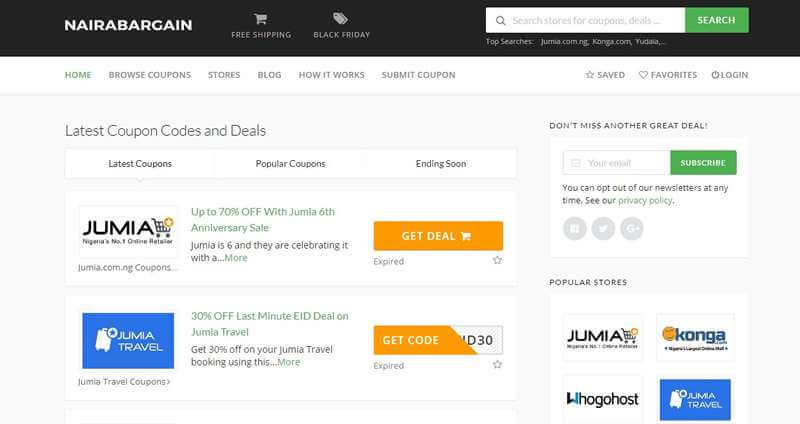
Task: Click the Subscribe button
Action: coord(703,163)
